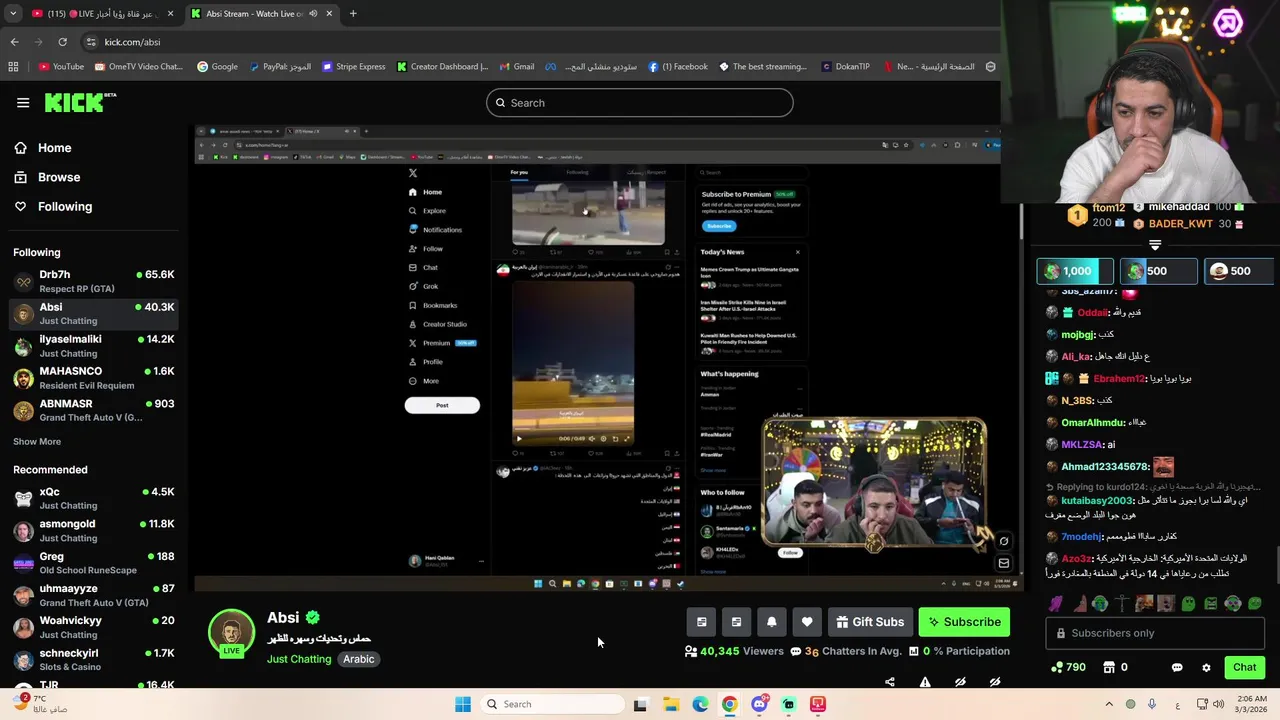Open the channel shop icon showing 0

point(1115,667)
